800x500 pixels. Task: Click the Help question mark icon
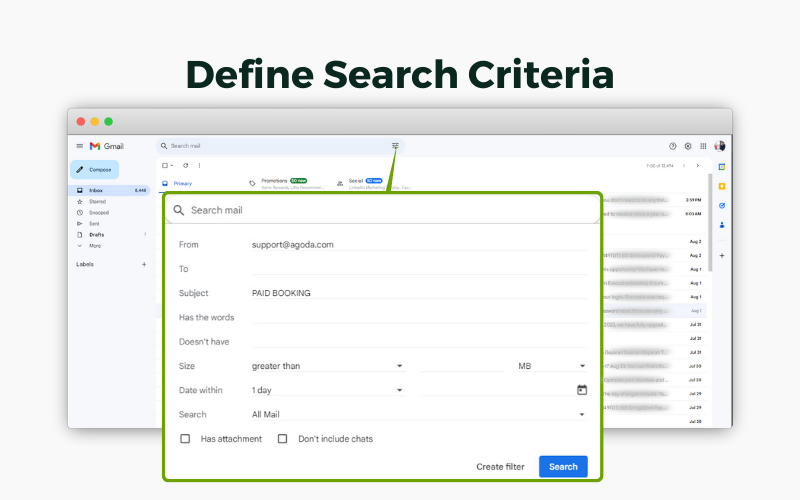point(673,146)
